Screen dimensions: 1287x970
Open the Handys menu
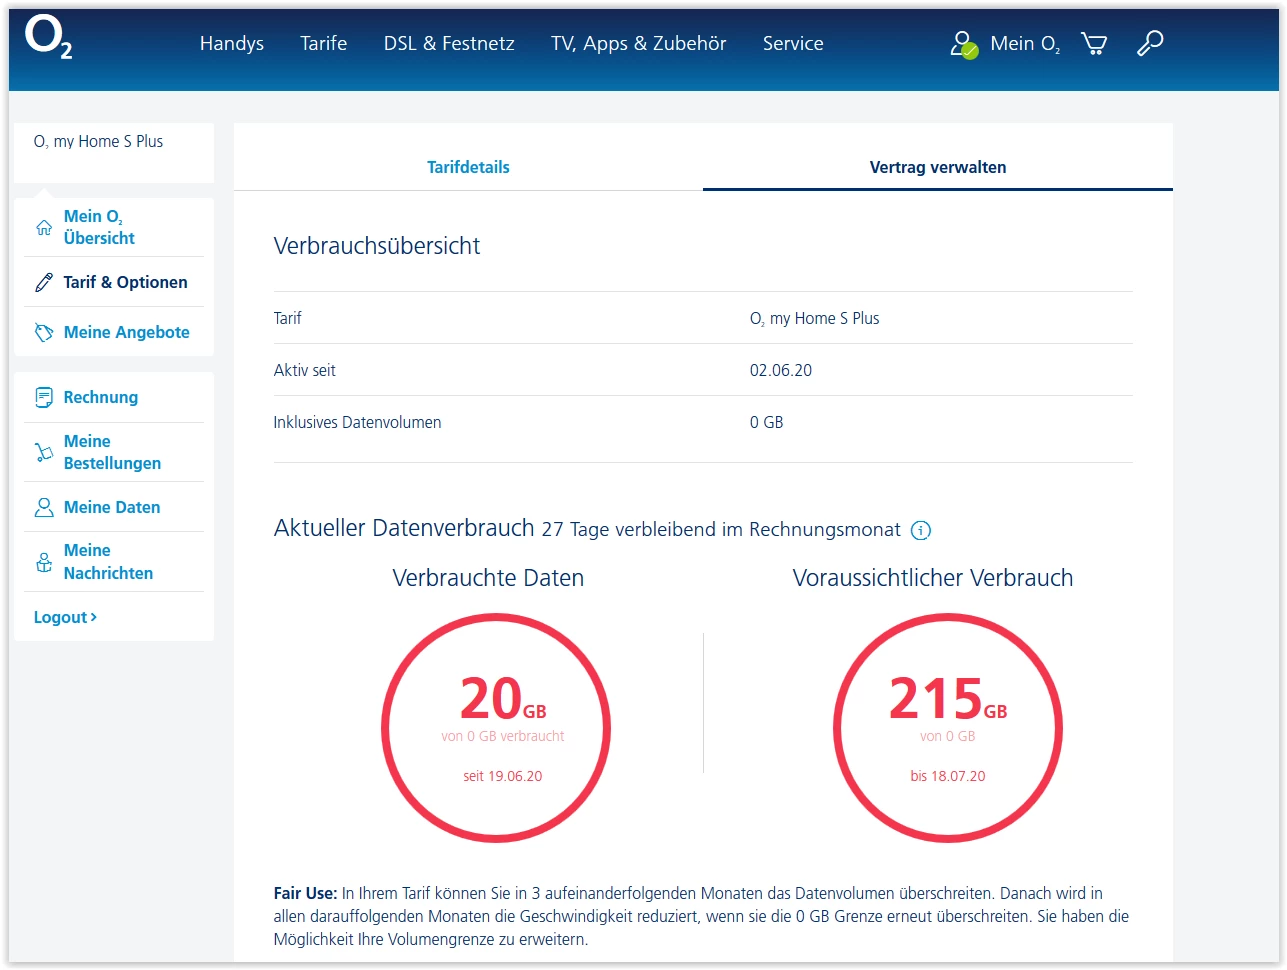pos(232,43)
